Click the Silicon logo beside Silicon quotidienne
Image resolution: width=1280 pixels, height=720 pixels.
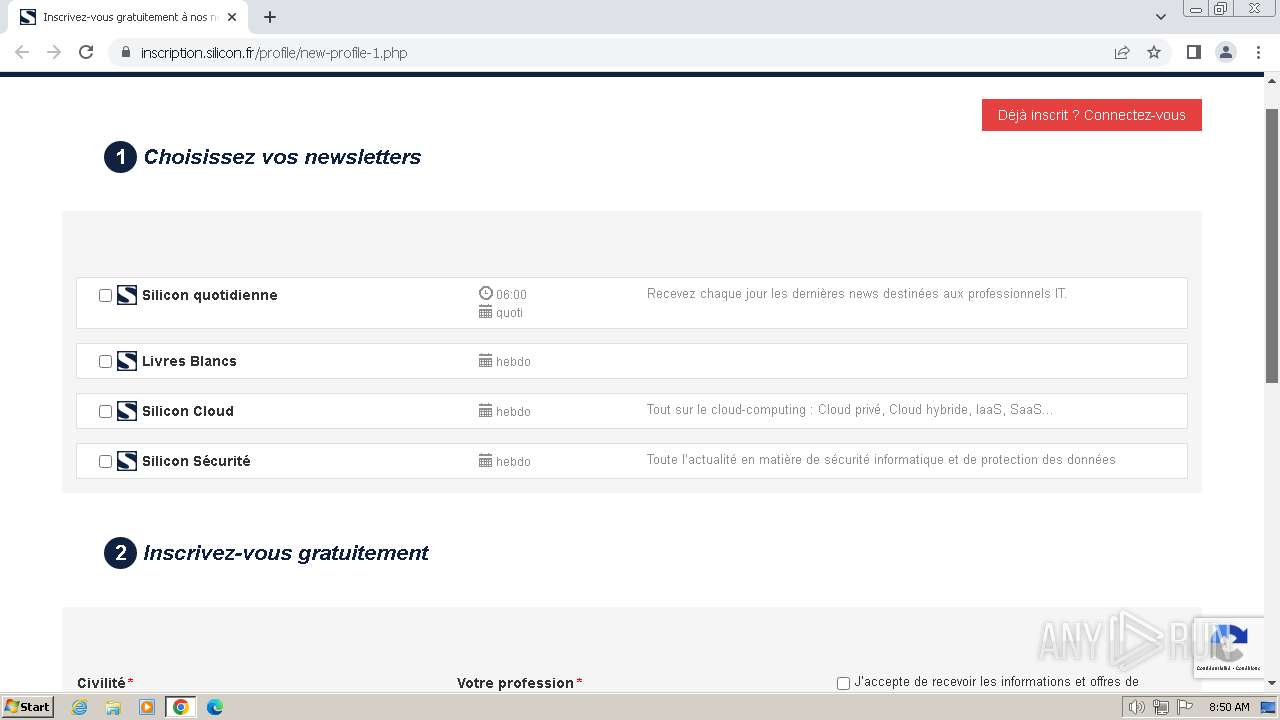coord(127,295)
